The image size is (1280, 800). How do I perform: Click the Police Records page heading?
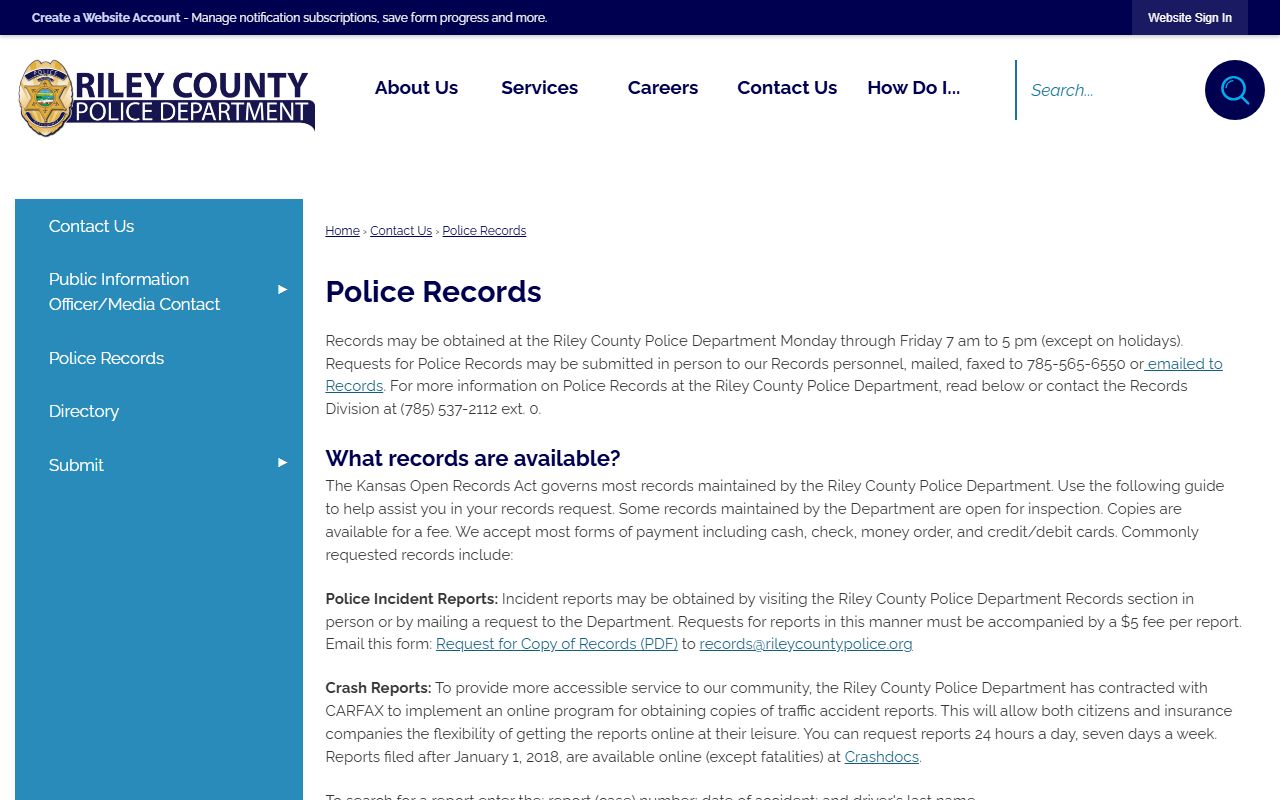(433, 291)
